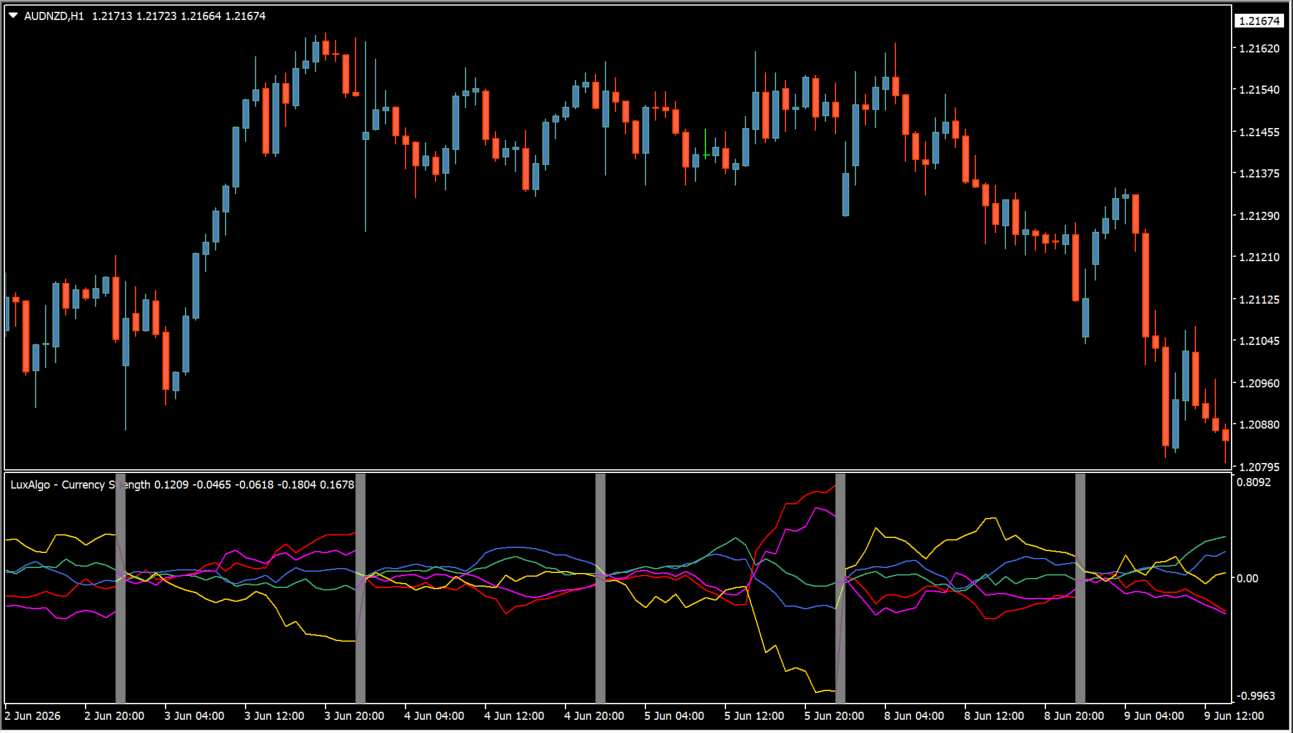Select the gray session bar at 3 Jun 20:00
Viewport: 1293px width, 733px height.
[x=361, y=589]
